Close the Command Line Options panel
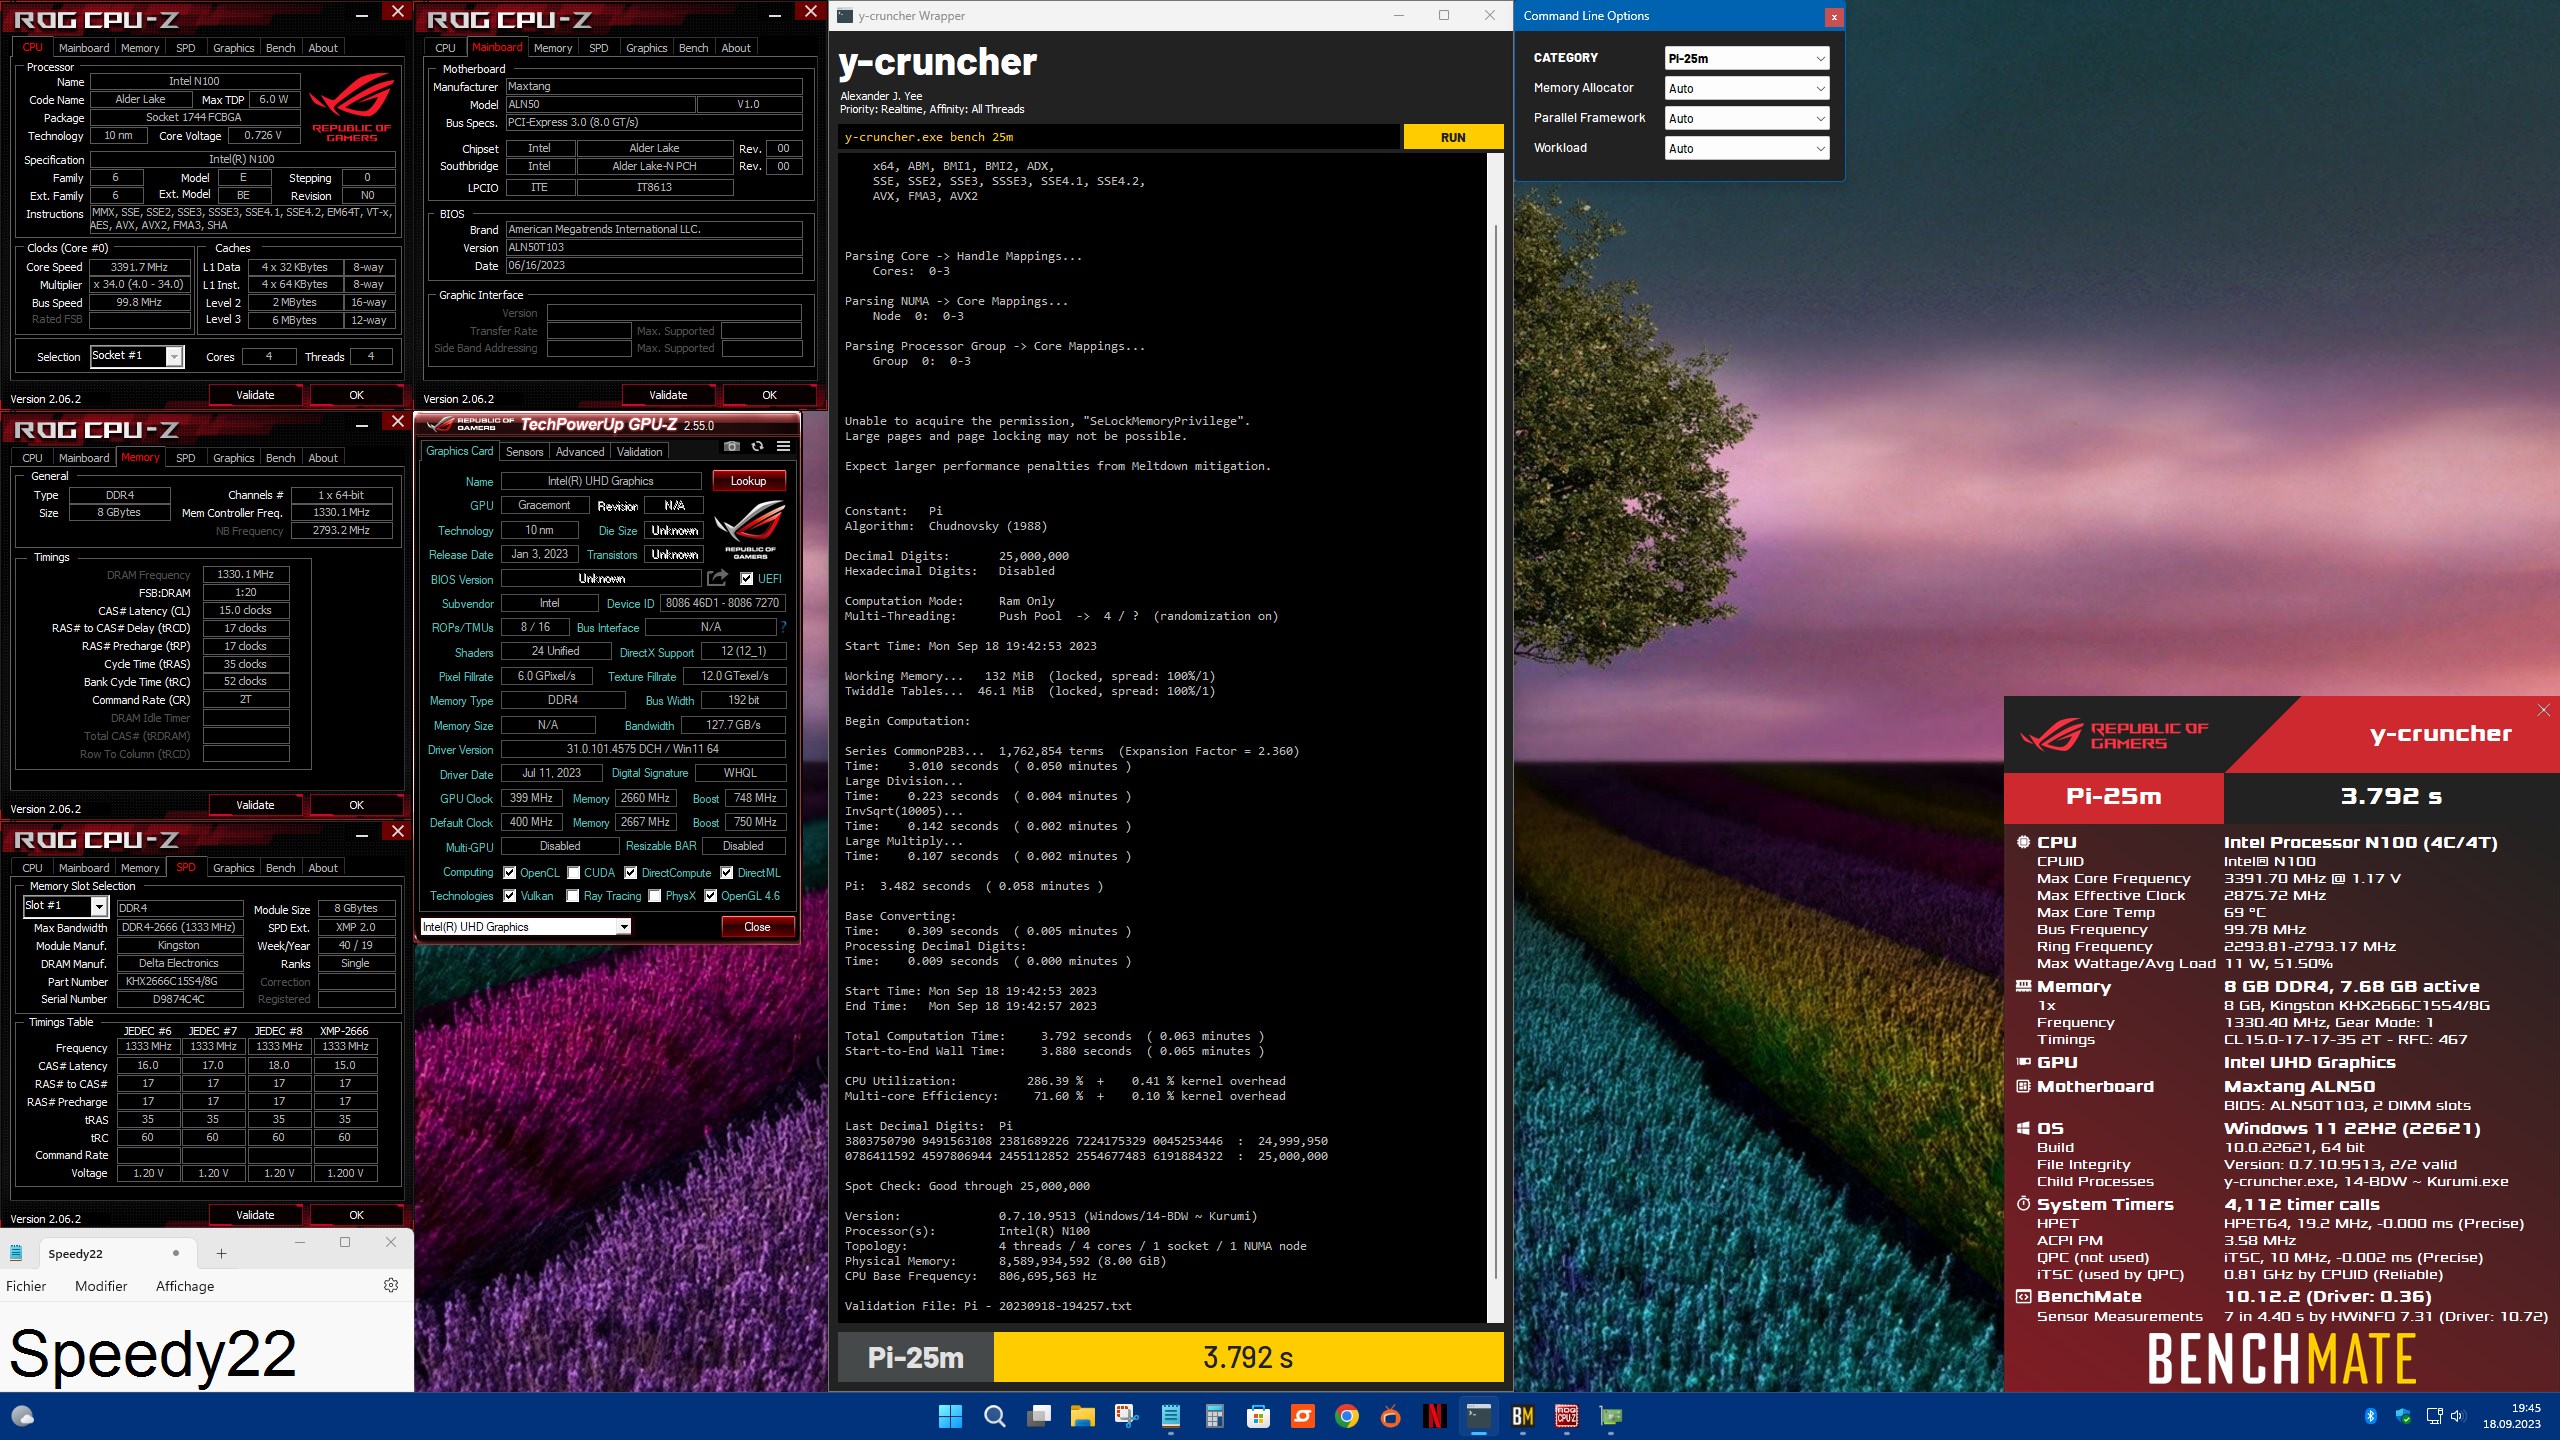The width and height of the screenshot is (2560, 1440). click(1833, 17)
